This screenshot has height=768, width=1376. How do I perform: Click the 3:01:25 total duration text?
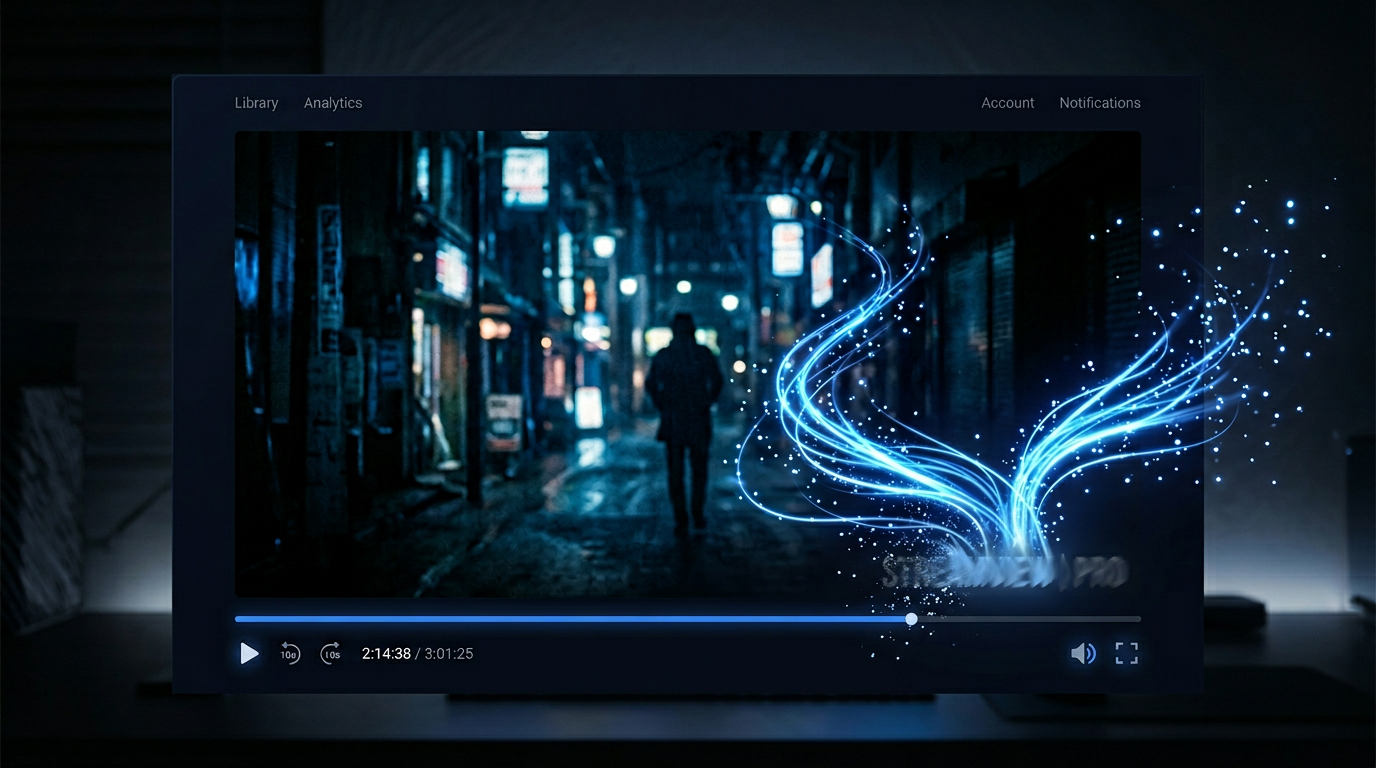(x=449, y=654)
